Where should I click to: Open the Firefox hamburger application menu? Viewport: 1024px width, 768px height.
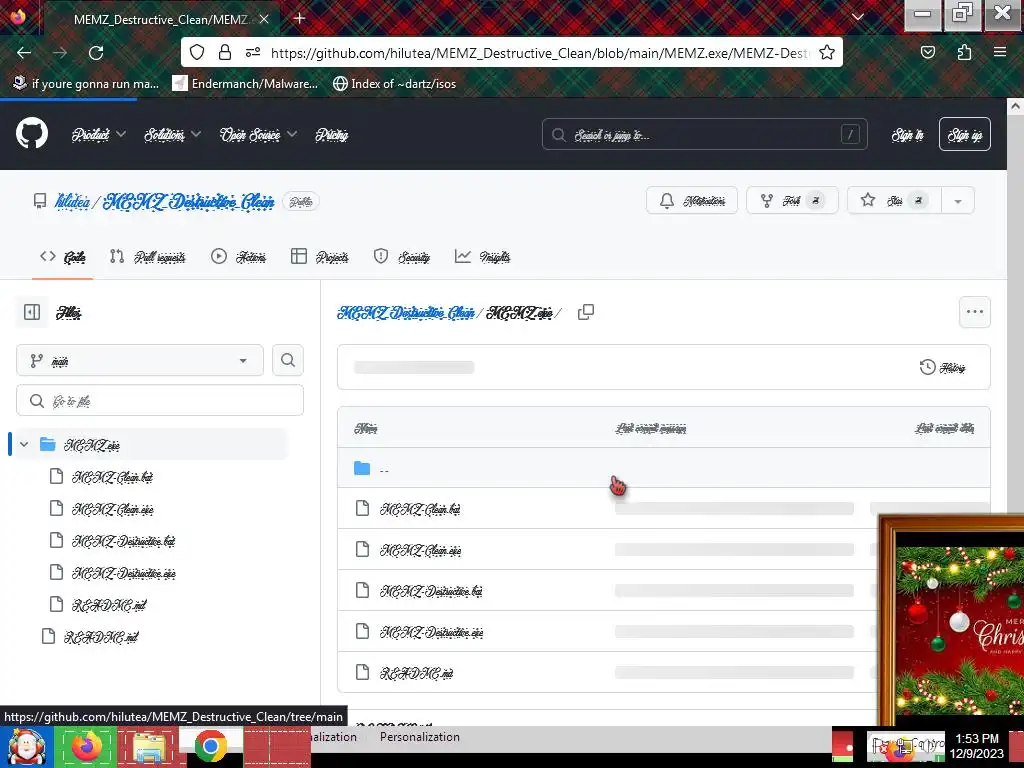point(1000,52)
